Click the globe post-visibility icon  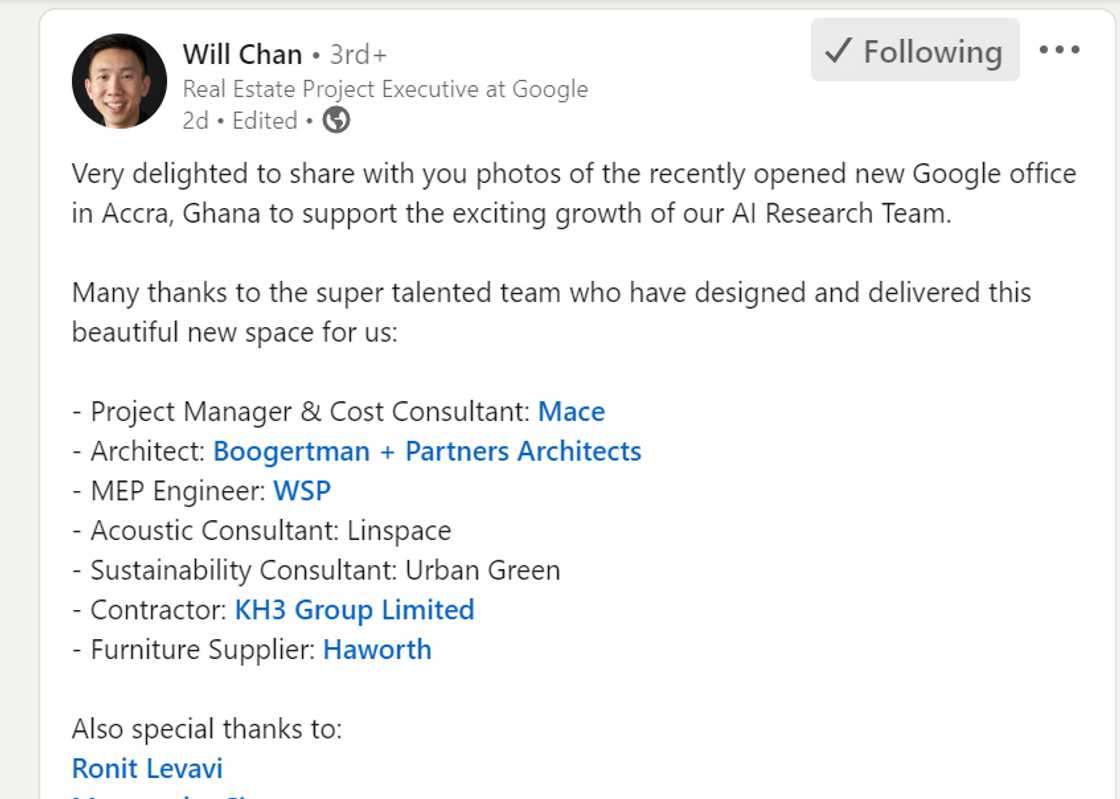[x=336, y=120]
